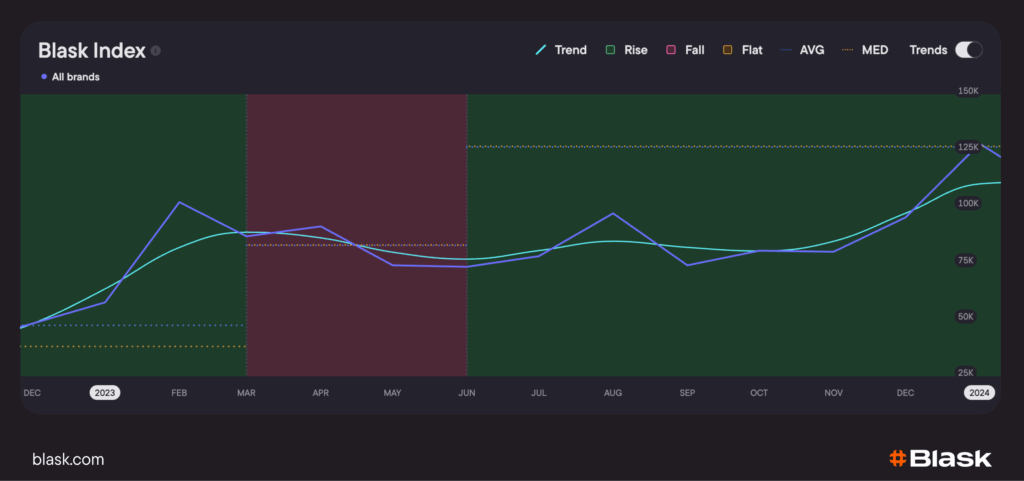Click the pink Fall legend square

pos(670,50)
